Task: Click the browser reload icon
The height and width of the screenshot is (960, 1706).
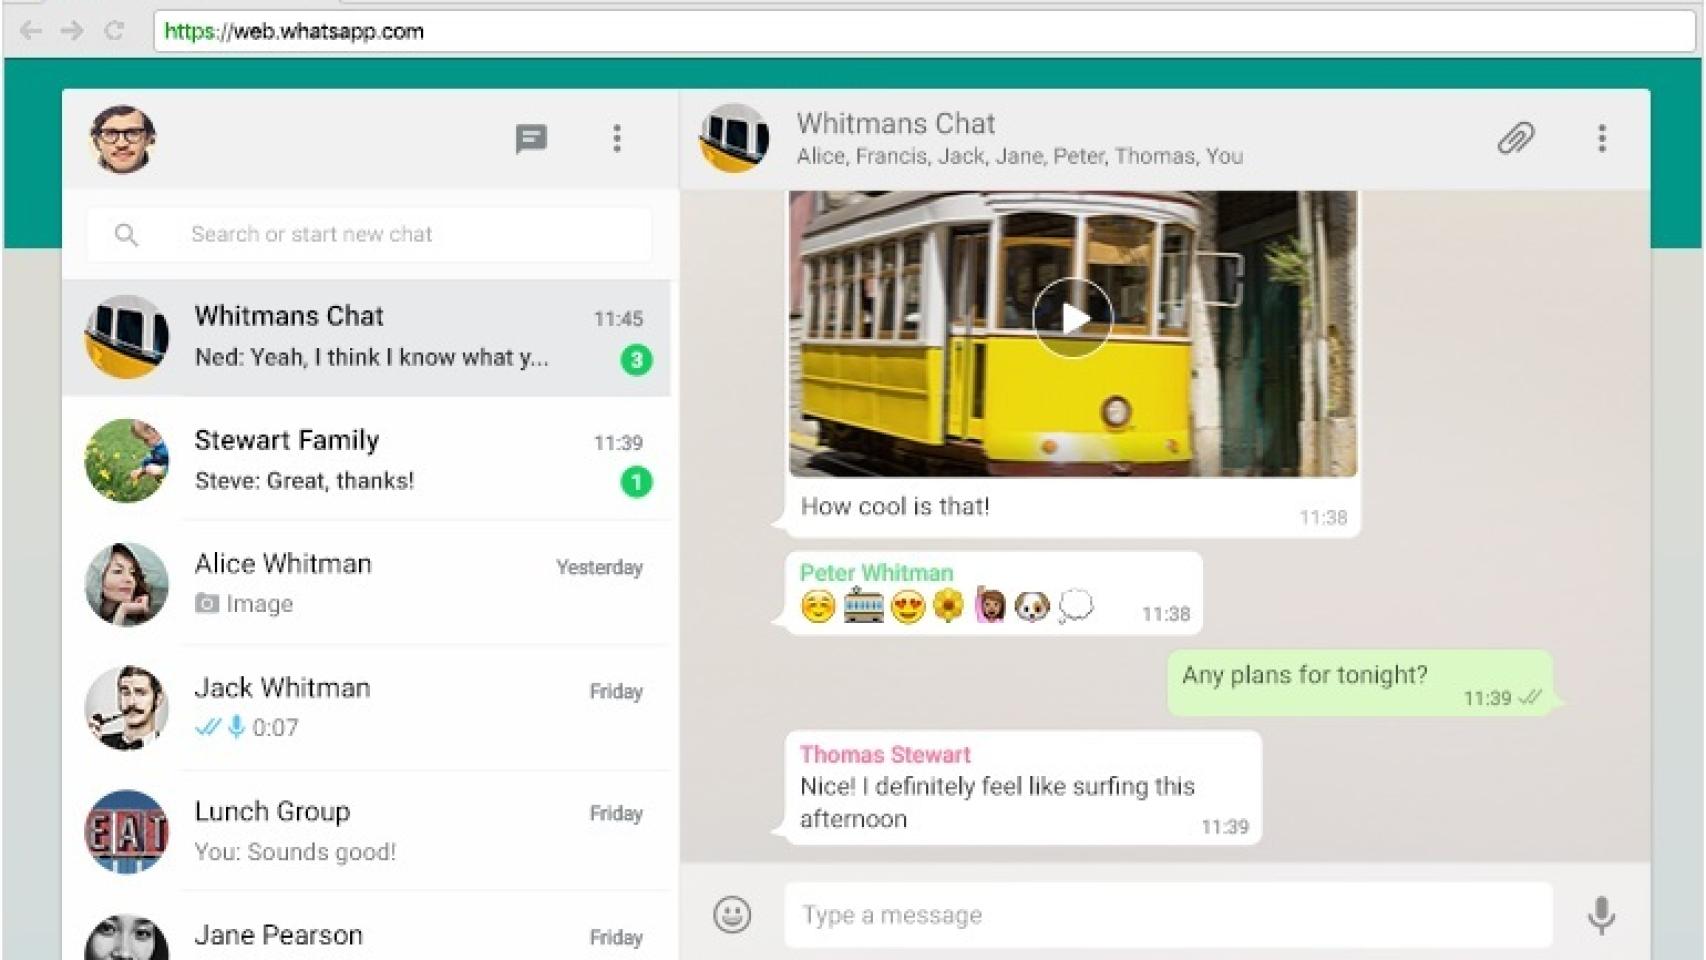Action: click(x=114, y=31)
